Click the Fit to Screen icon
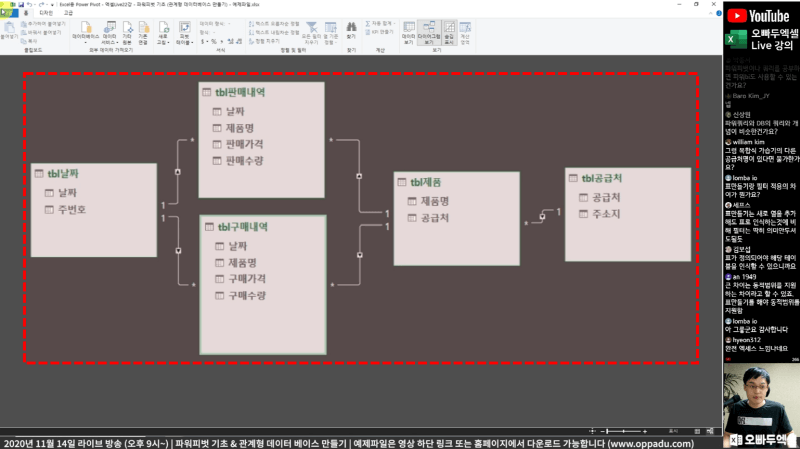 (x=592, y=432)
